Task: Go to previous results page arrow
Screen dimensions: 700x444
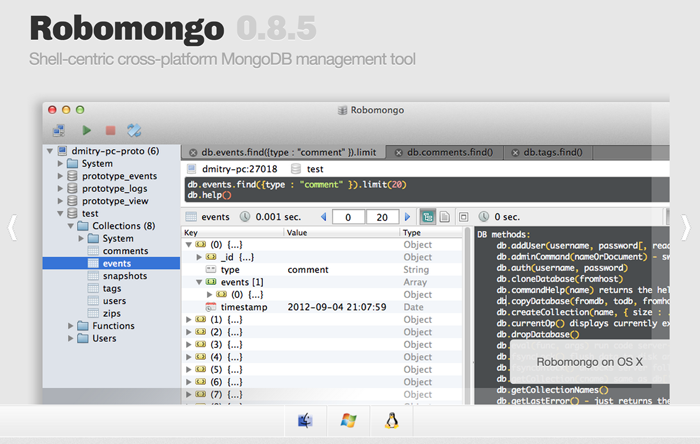Action: pos(324,217)
